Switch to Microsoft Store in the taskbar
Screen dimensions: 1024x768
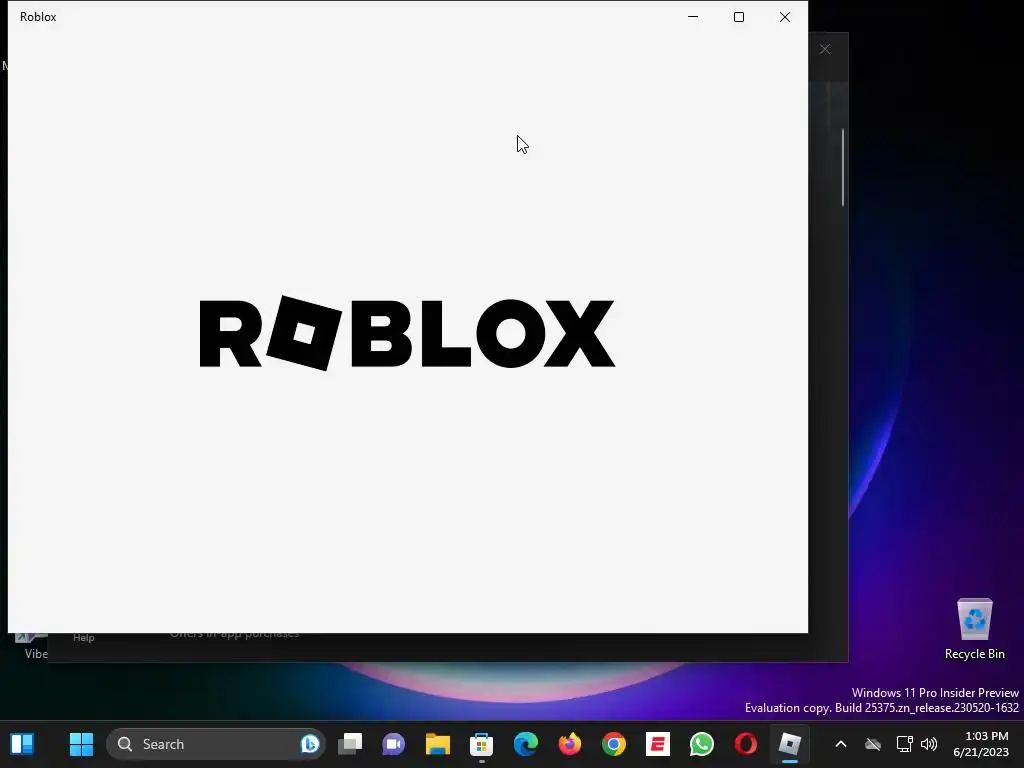tap(481, 744)
